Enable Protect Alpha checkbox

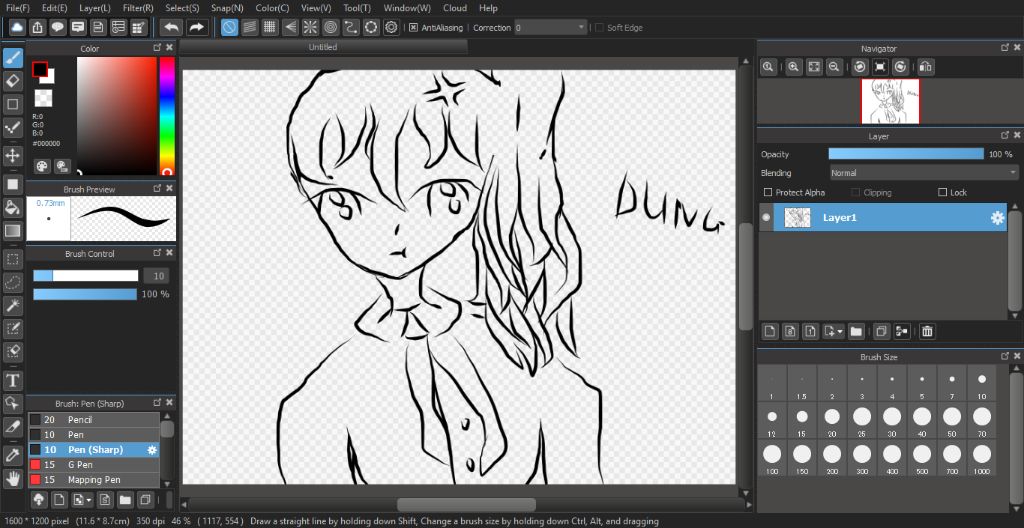[768, 192]
